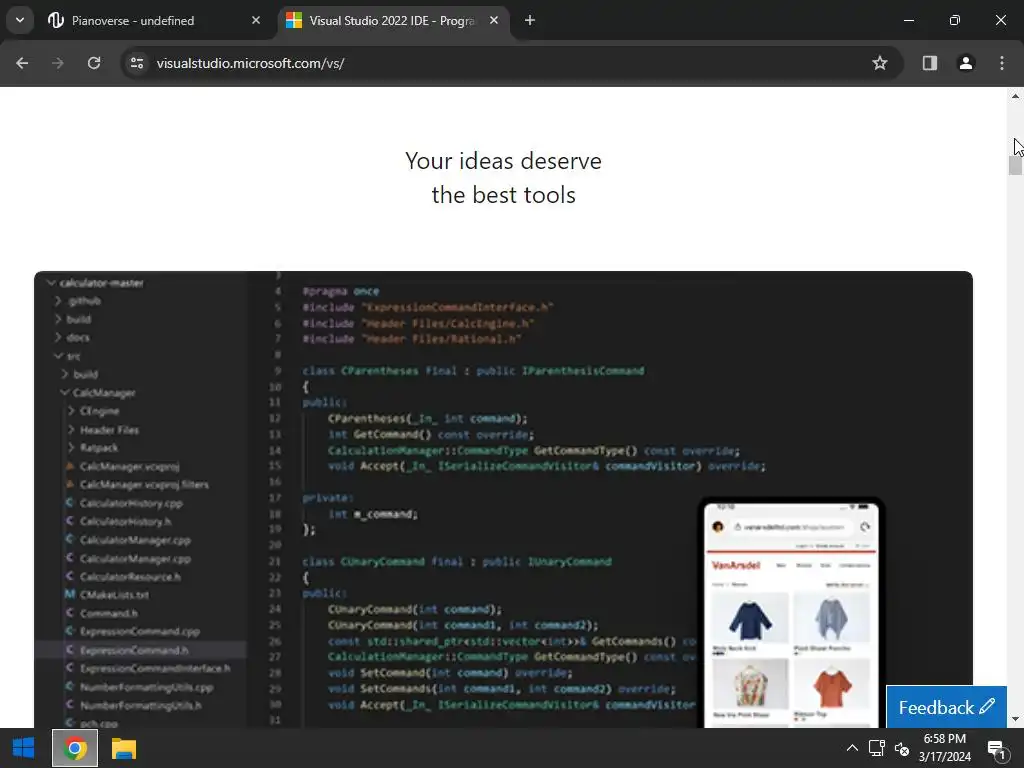Open the notification center icon
Screen dimensions: 1024x768
coord(997,748)
